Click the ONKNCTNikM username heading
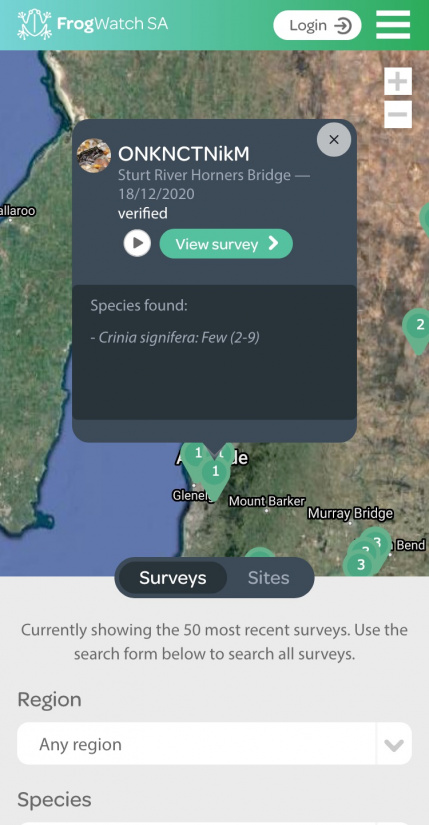 coord(184,154)
